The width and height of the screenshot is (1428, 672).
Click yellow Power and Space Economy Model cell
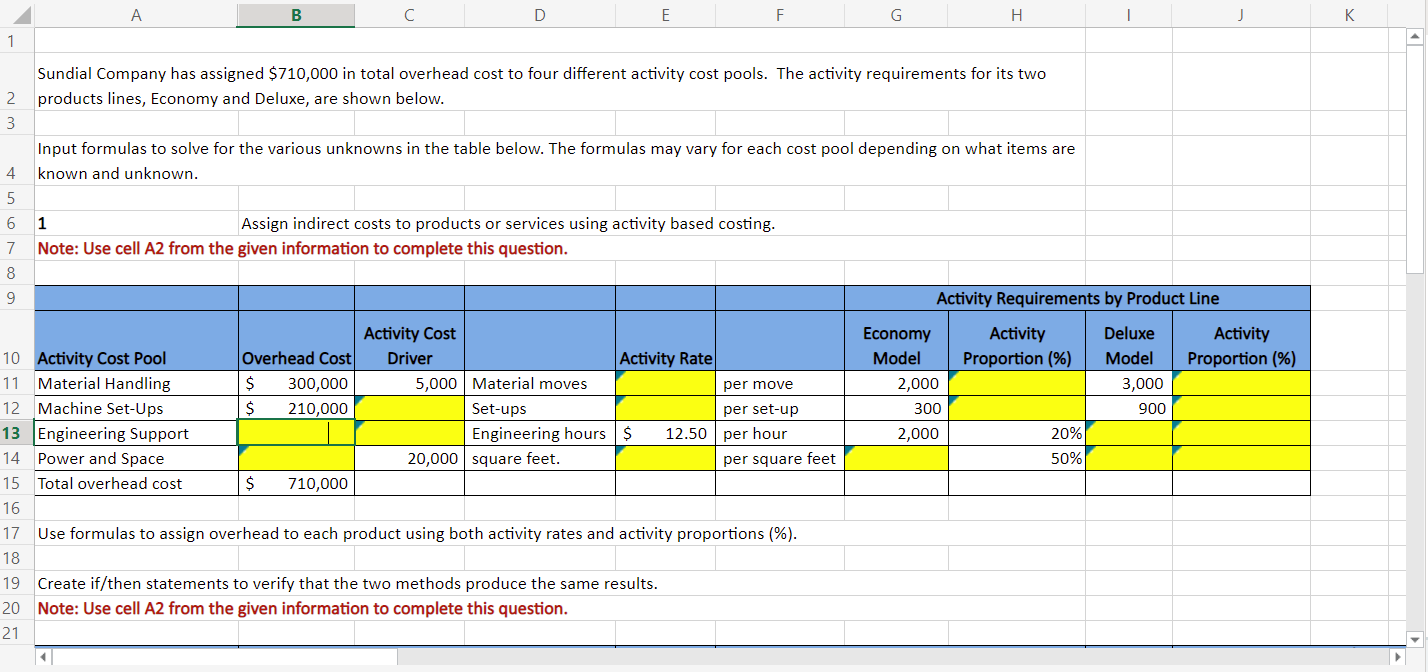point(896,458)
